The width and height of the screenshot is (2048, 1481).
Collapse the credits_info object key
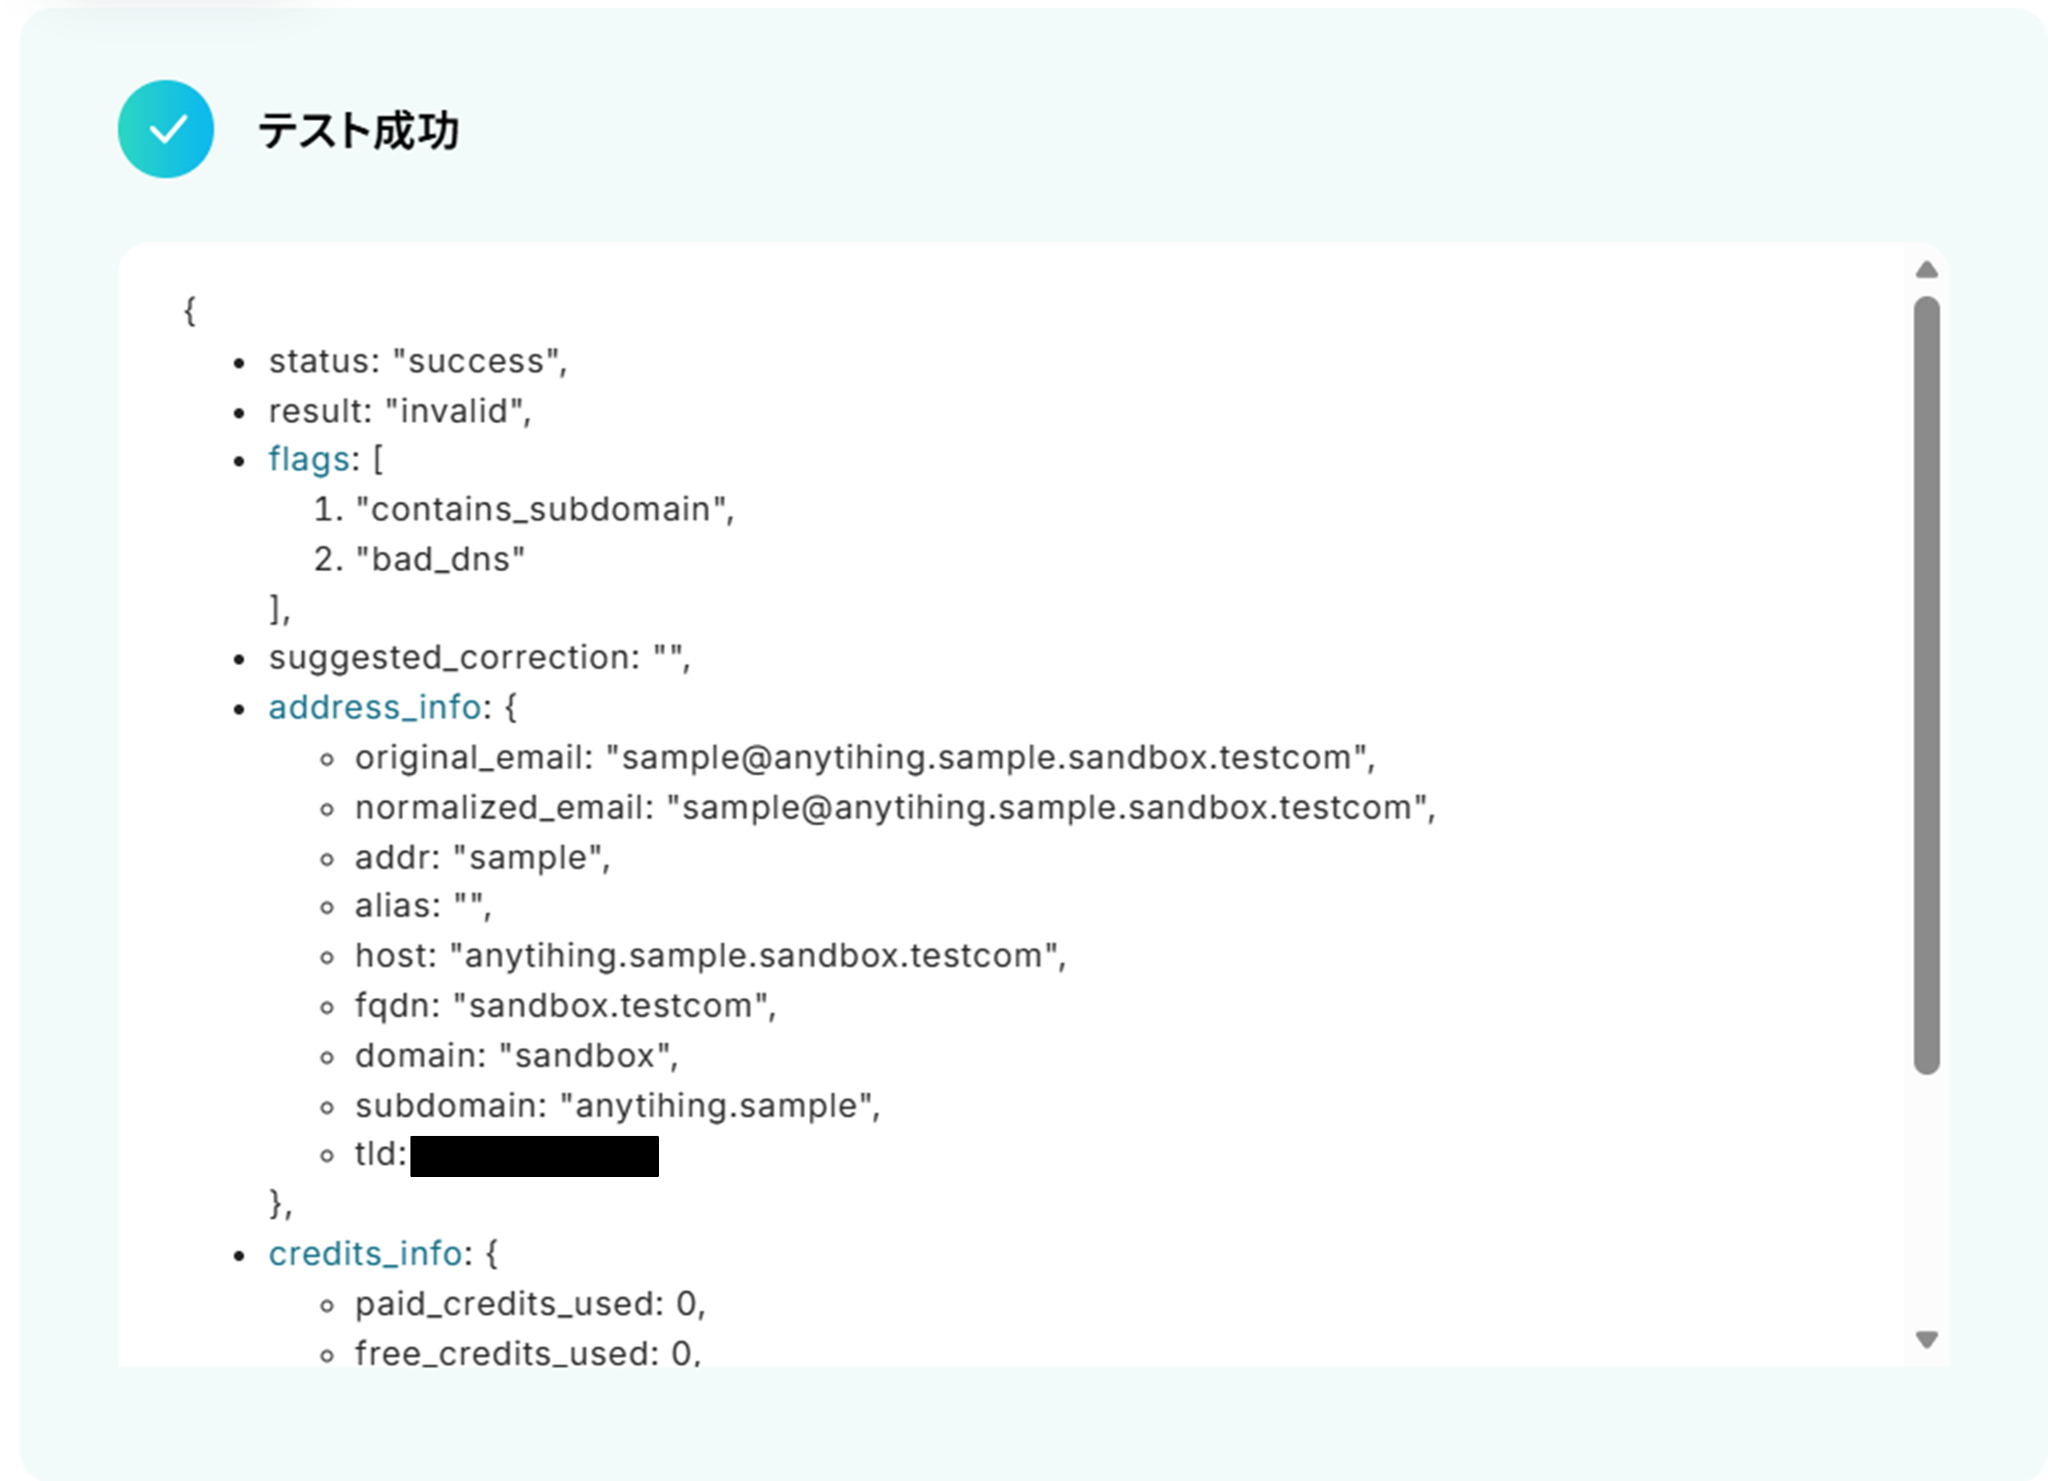365,1253
